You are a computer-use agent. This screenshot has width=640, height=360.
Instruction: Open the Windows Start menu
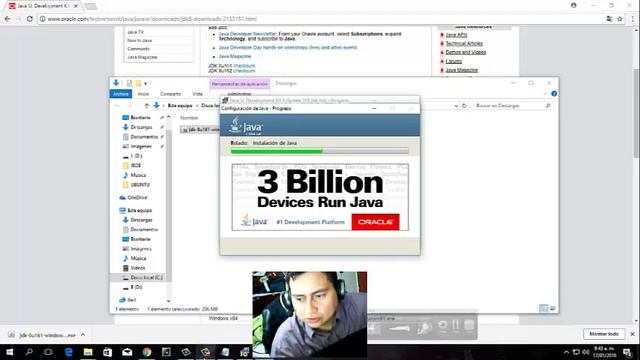pos(9,352)
